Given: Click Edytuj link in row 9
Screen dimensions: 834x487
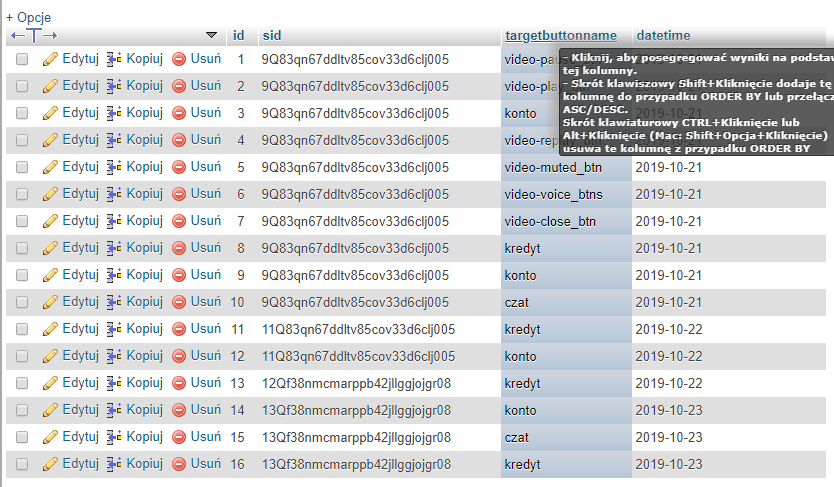Looking at the screenshot, I should [x=80, y=275].
